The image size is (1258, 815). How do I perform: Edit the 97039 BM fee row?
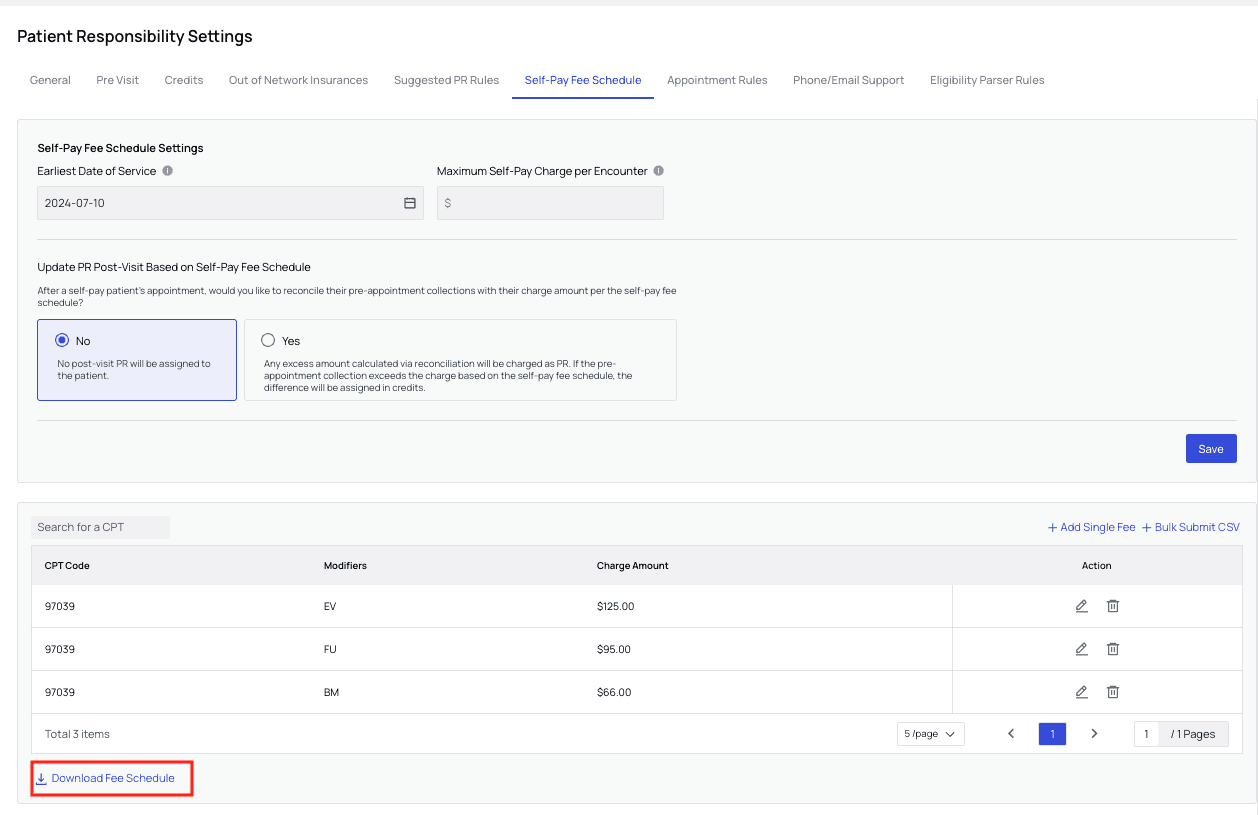[1081, 692]
